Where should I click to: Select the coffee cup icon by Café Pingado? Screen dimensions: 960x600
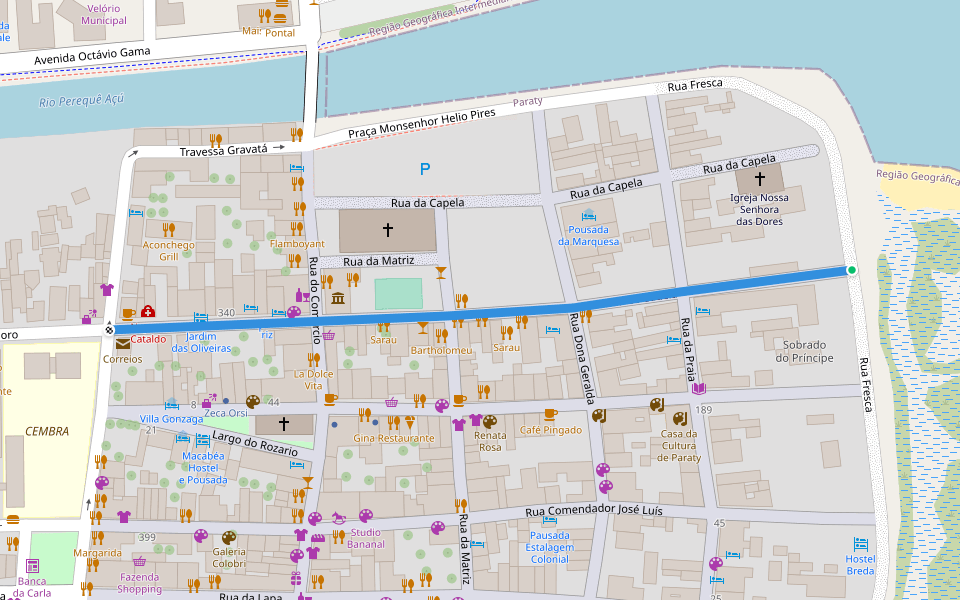pyautogui.click(x=551, y=415)
